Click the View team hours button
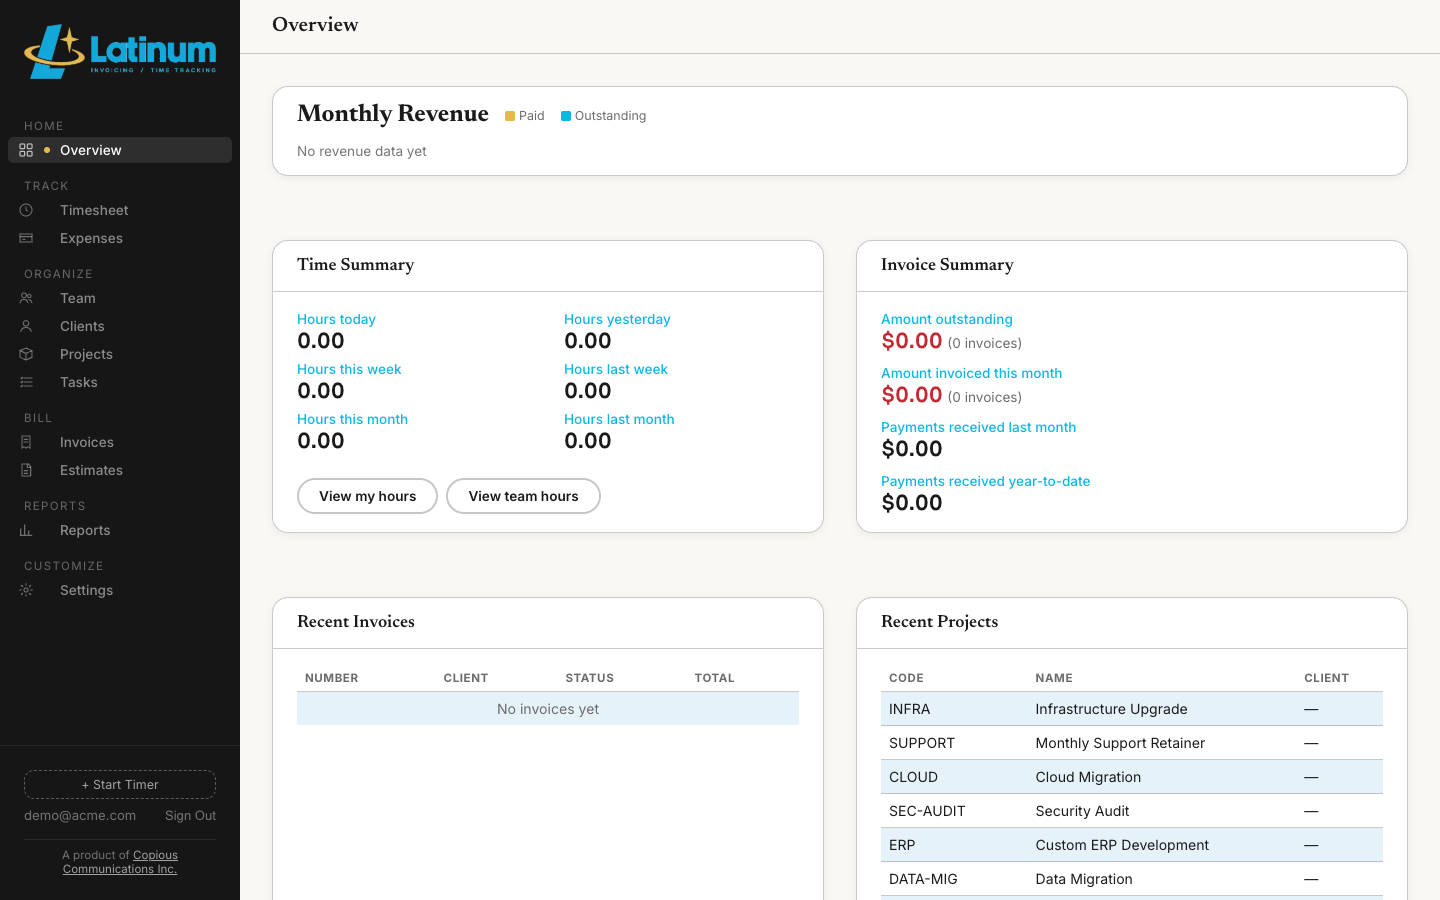 pos(523,496)
